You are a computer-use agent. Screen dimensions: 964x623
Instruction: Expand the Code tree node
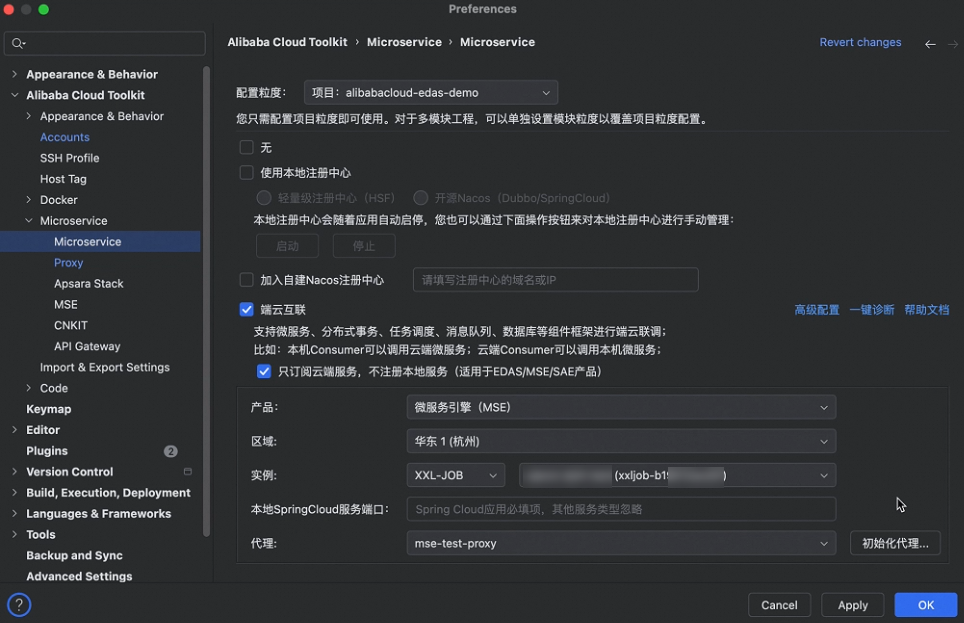28,387
